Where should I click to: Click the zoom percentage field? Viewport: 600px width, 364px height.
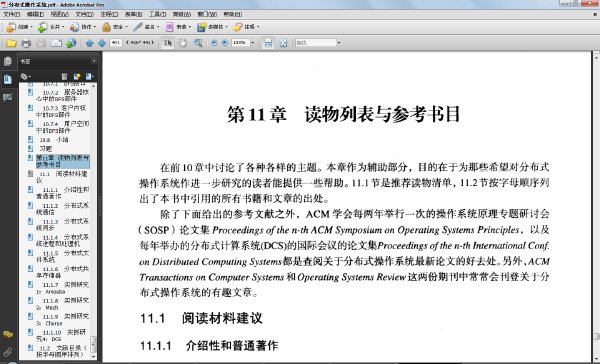point(241,42)
